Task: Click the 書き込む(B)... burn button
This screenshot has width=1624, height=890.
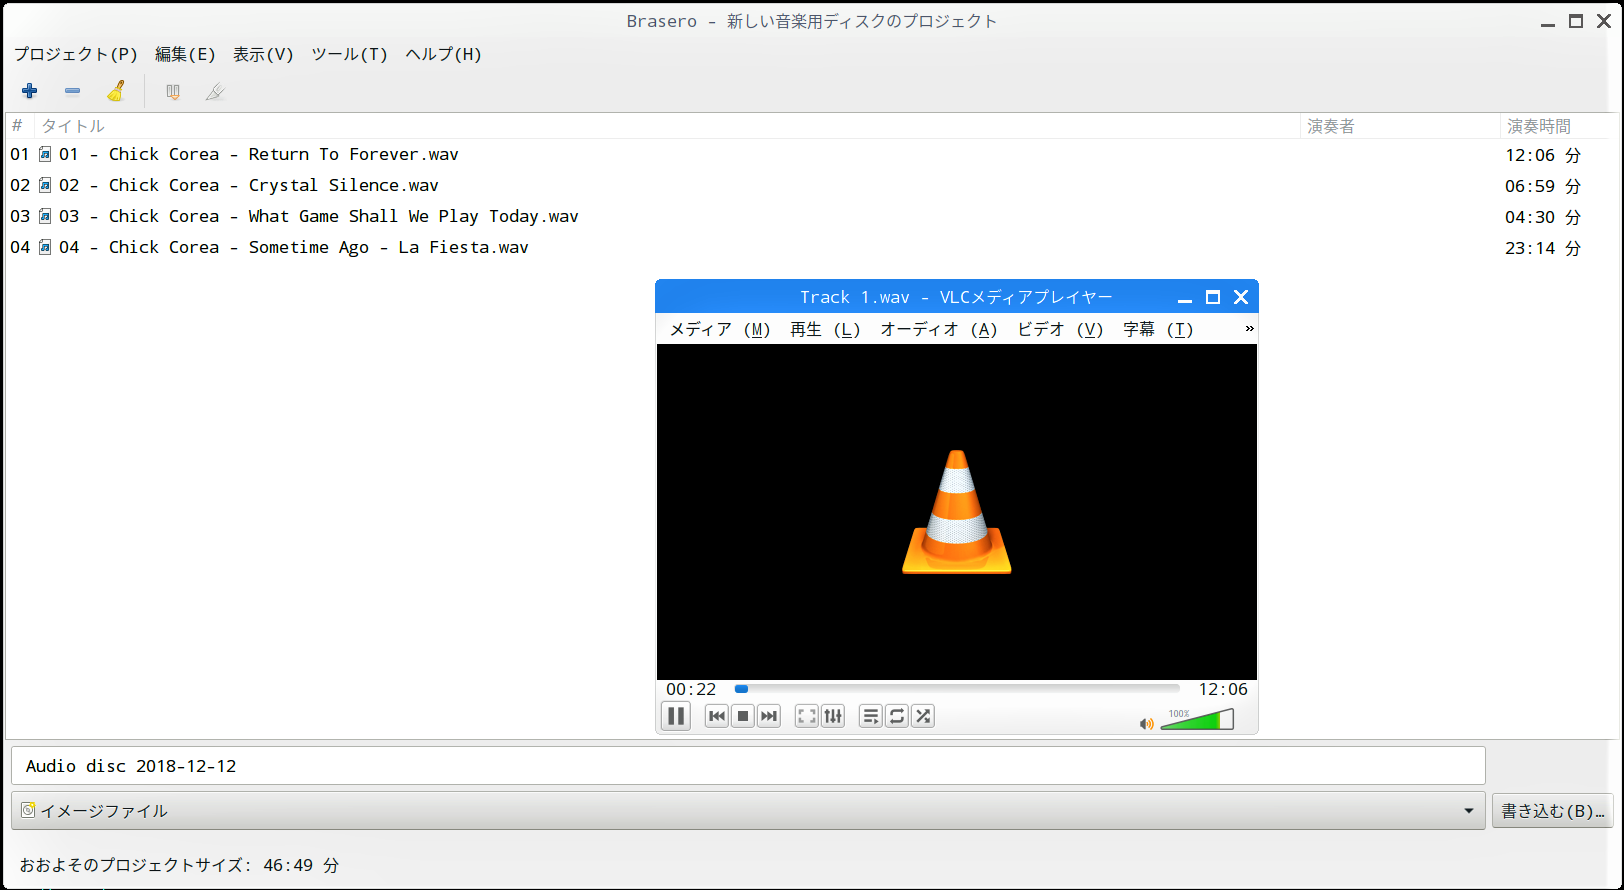Action: click(1553, 811)
